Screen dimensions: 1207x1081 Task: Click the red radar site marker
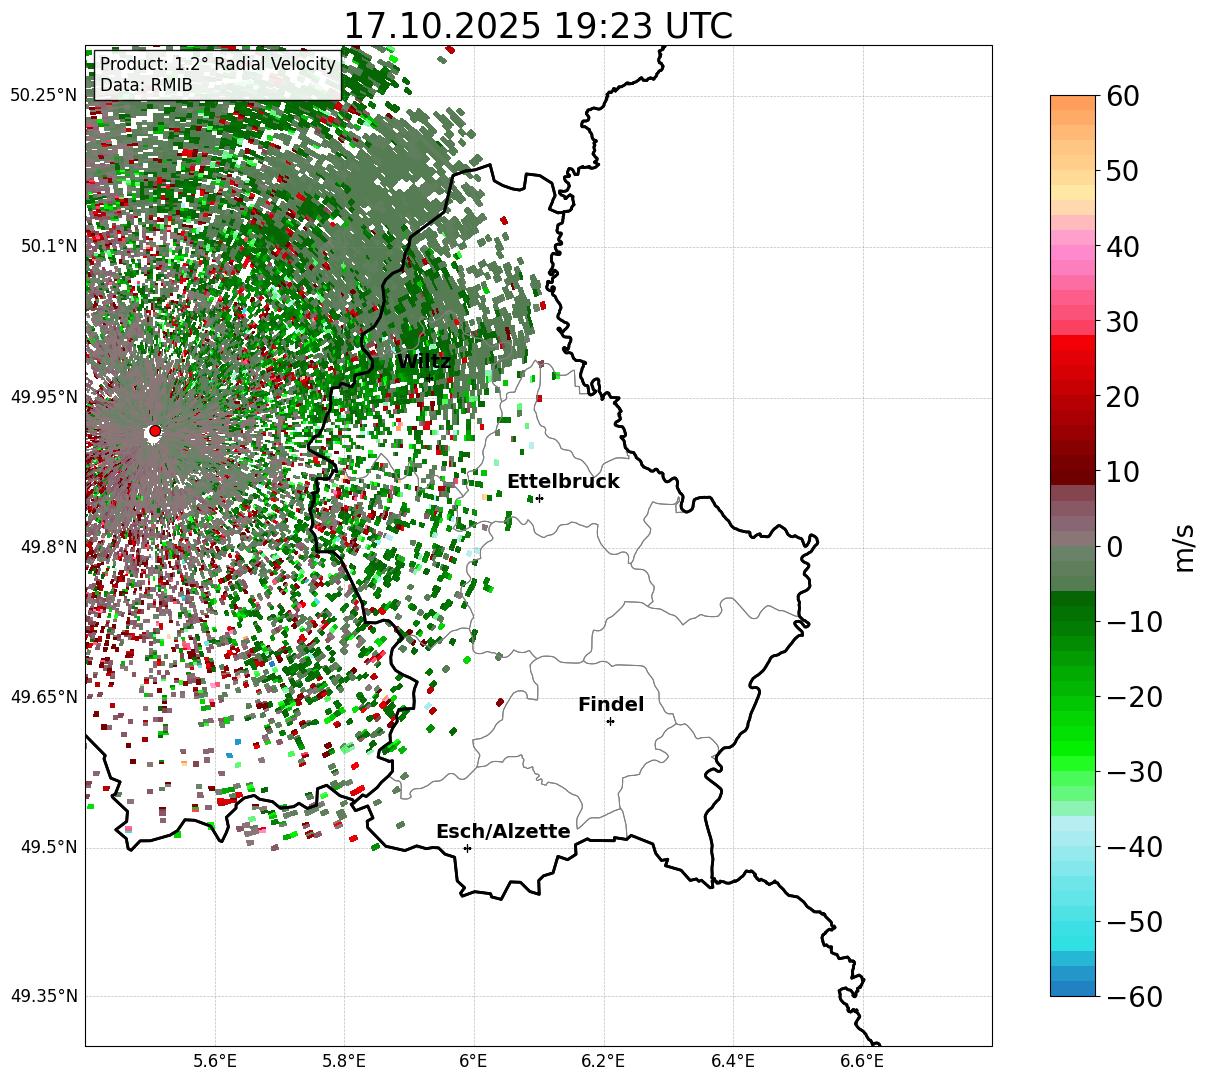tap(154, 431)
